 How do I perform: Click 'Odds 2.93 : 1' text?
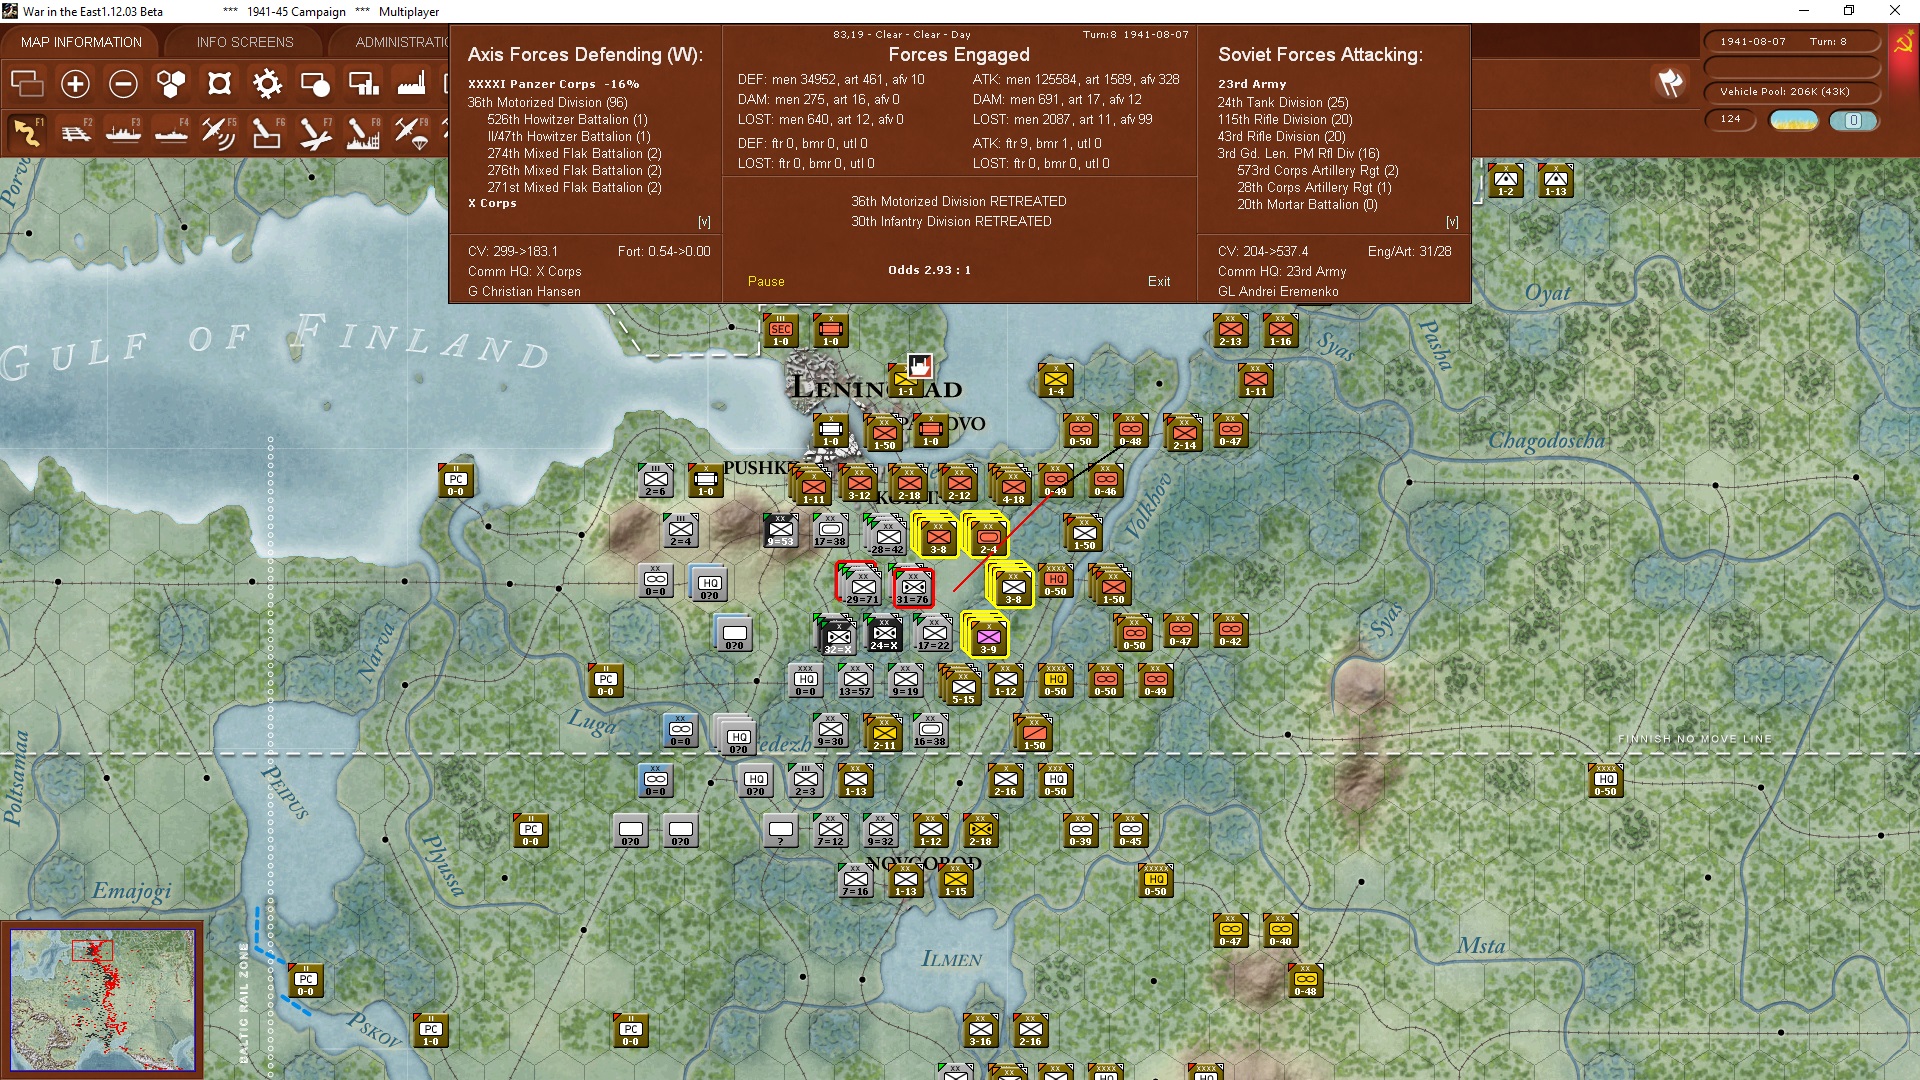pos(929,270)
